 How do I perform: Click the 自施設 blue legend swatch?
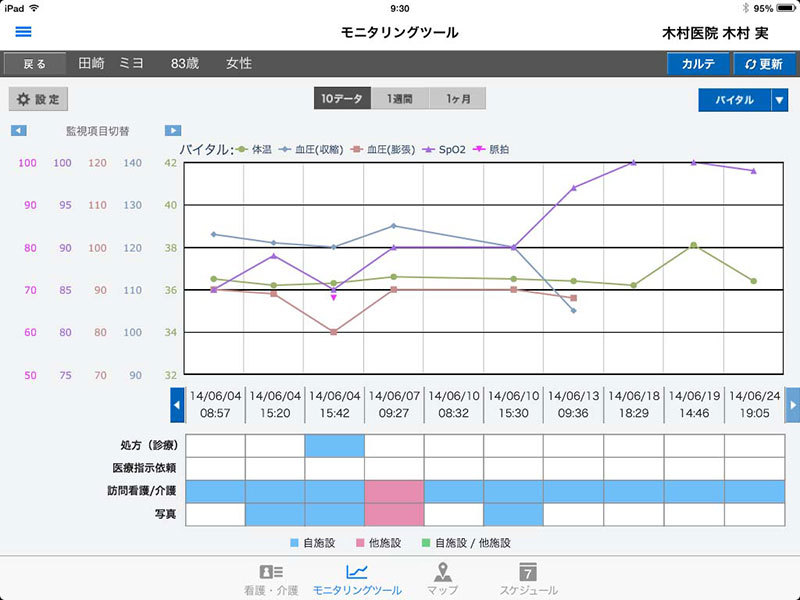click(x=294, y=543)
